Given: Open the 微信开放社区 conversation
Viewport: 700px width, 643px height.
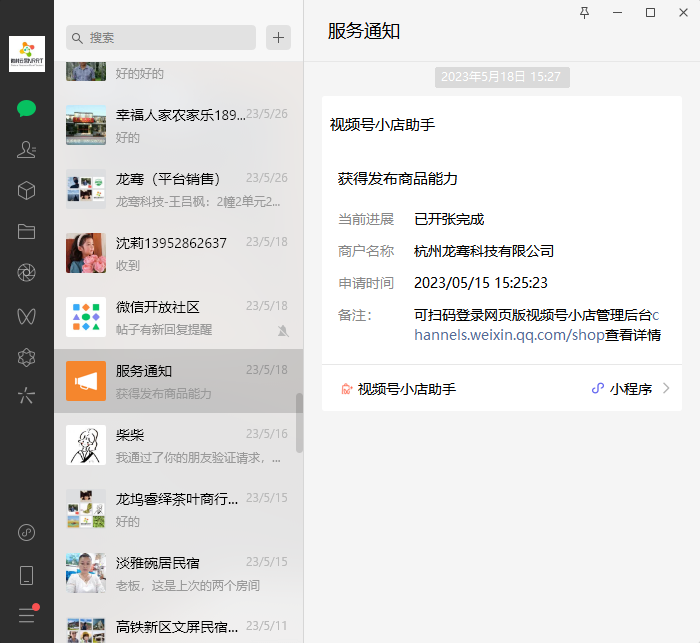Looking at the screenshot, I should tap(179, 317).
